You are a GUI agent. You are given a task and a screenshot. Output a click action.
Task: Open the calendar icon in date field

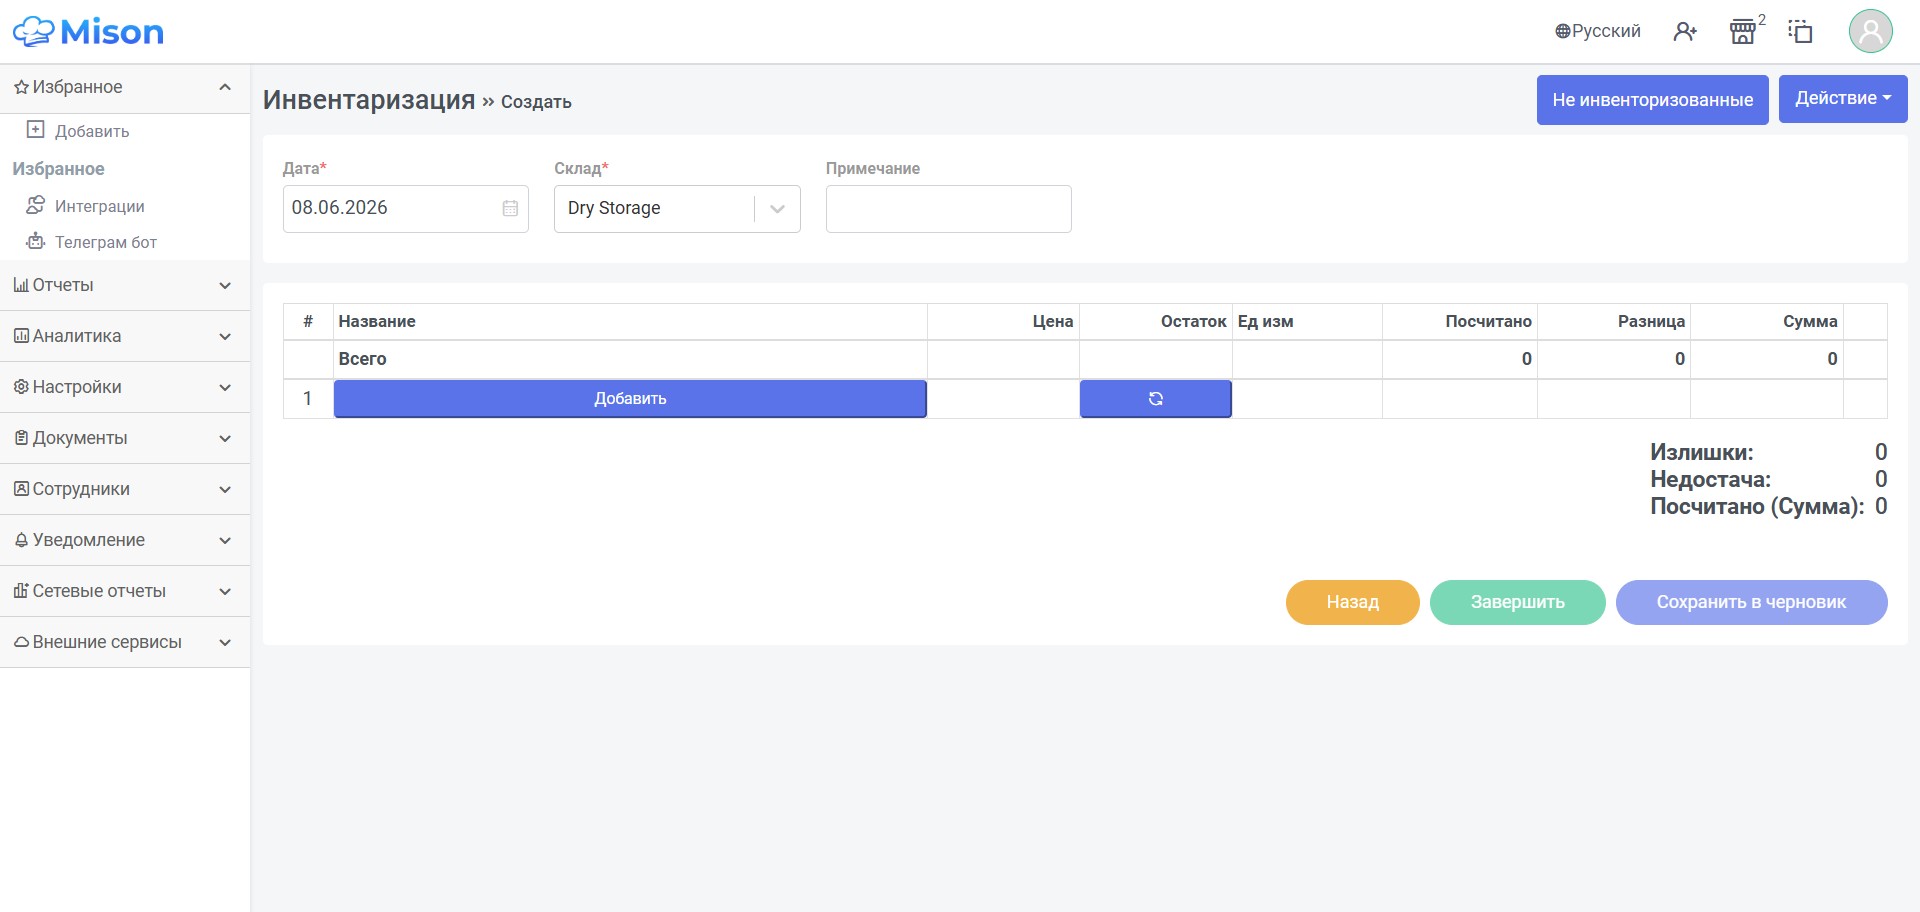pos(510,208)
